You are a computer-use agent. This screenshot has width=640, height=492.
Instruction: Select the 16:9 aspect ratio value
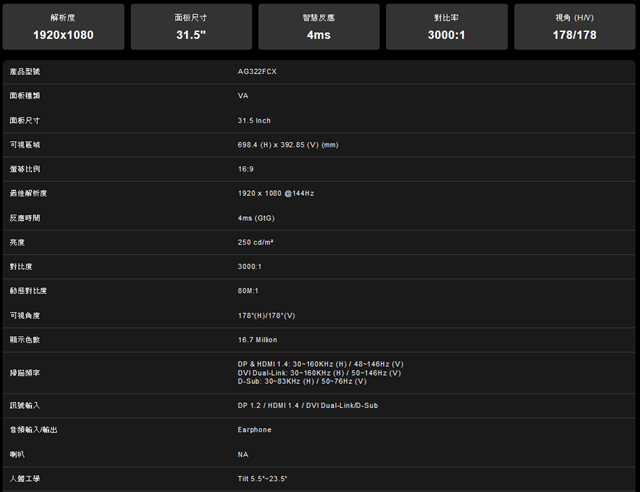click(246, 169)
